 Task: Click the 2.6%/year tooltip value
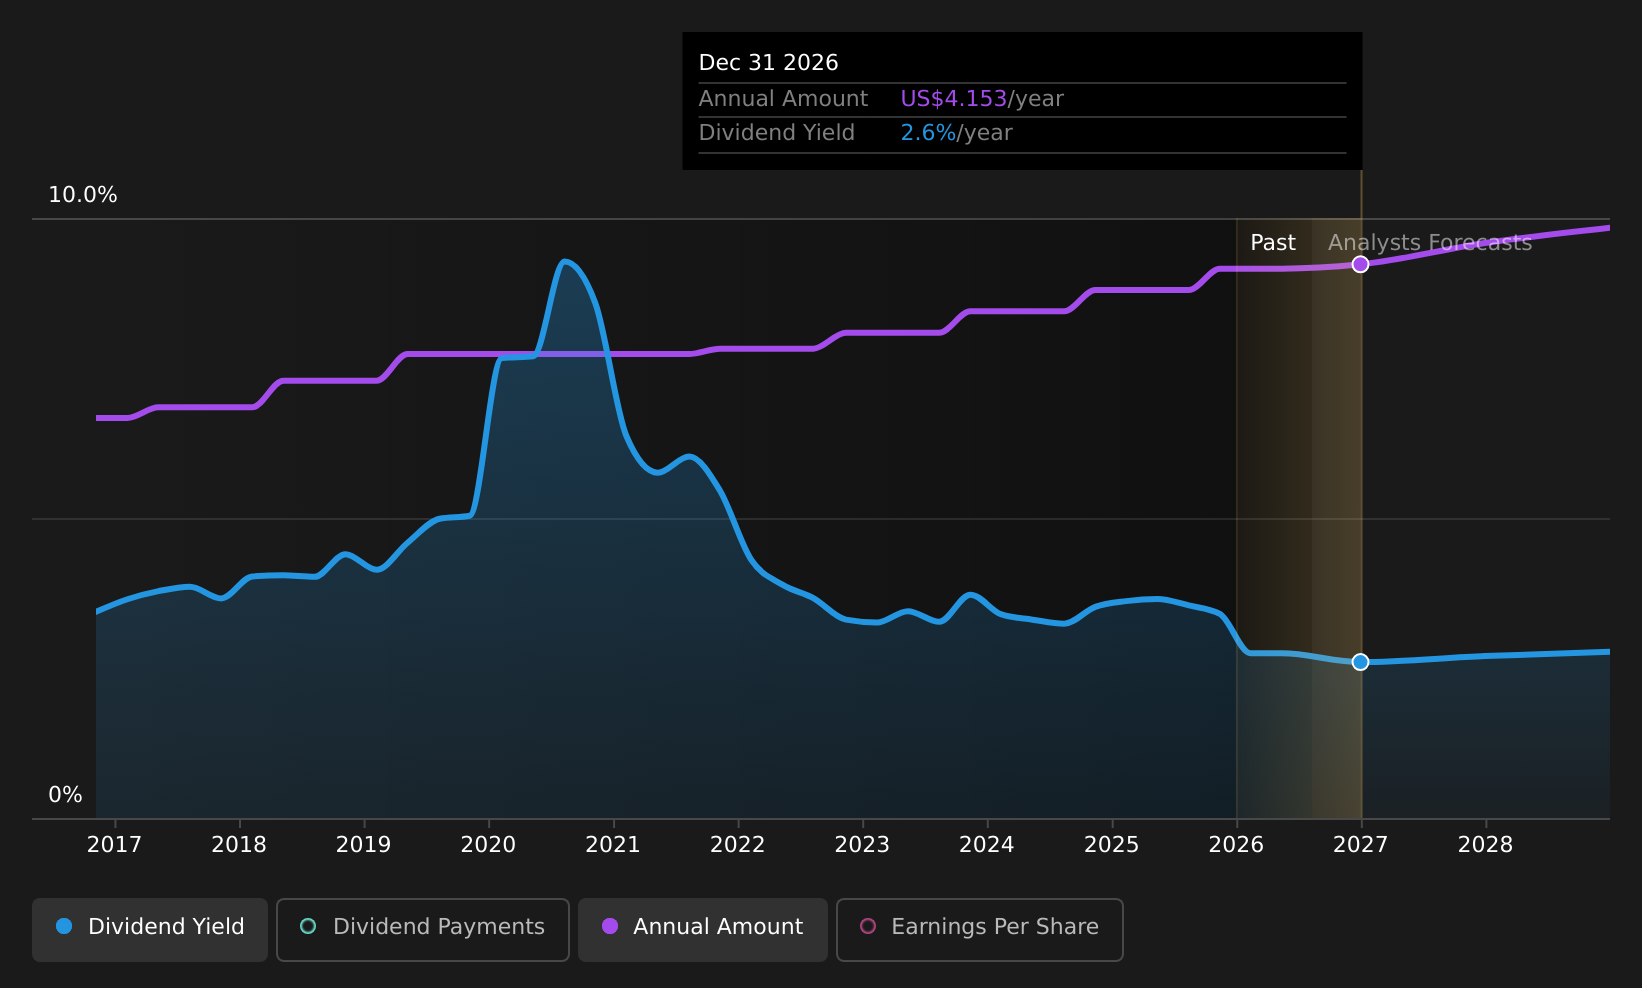coord(956,133)
